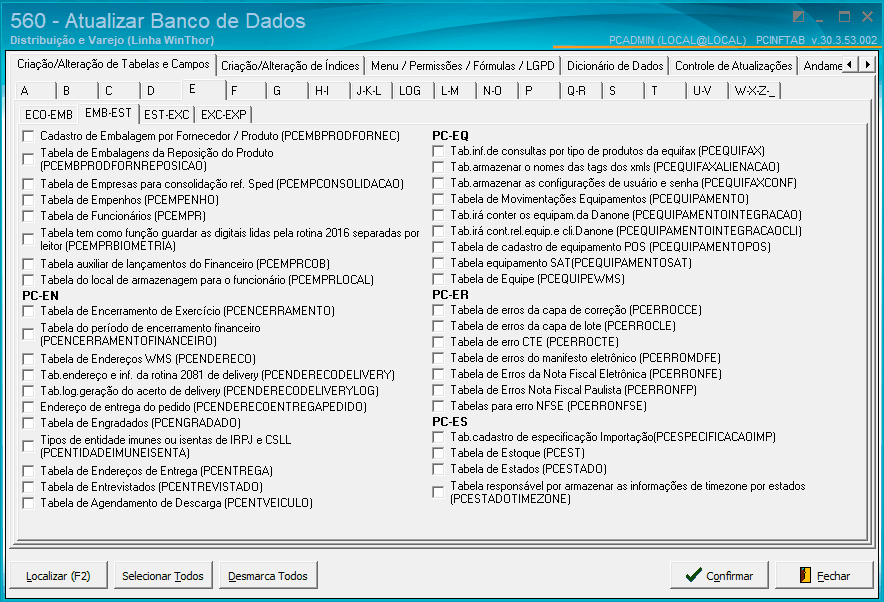This screenshot has height=602, width=884.
Task: Click the Localizar (F2) button
Action: pyautogui.click(x=58, y=576)
